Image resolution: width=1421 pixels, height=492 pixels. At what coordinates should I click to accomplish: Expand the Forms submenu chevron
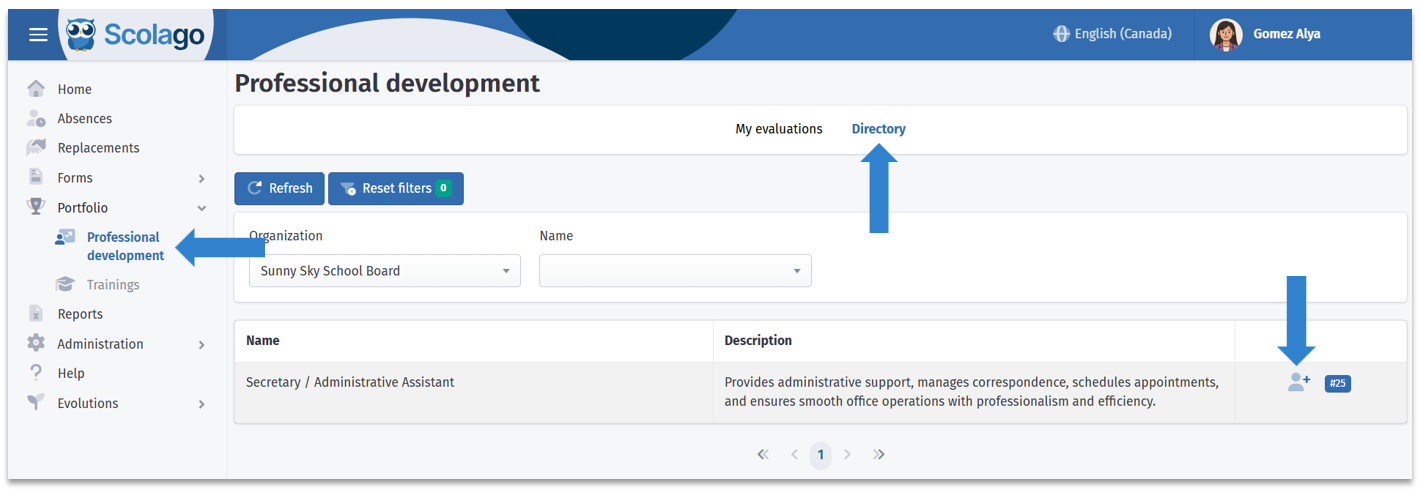pos(201,178)
